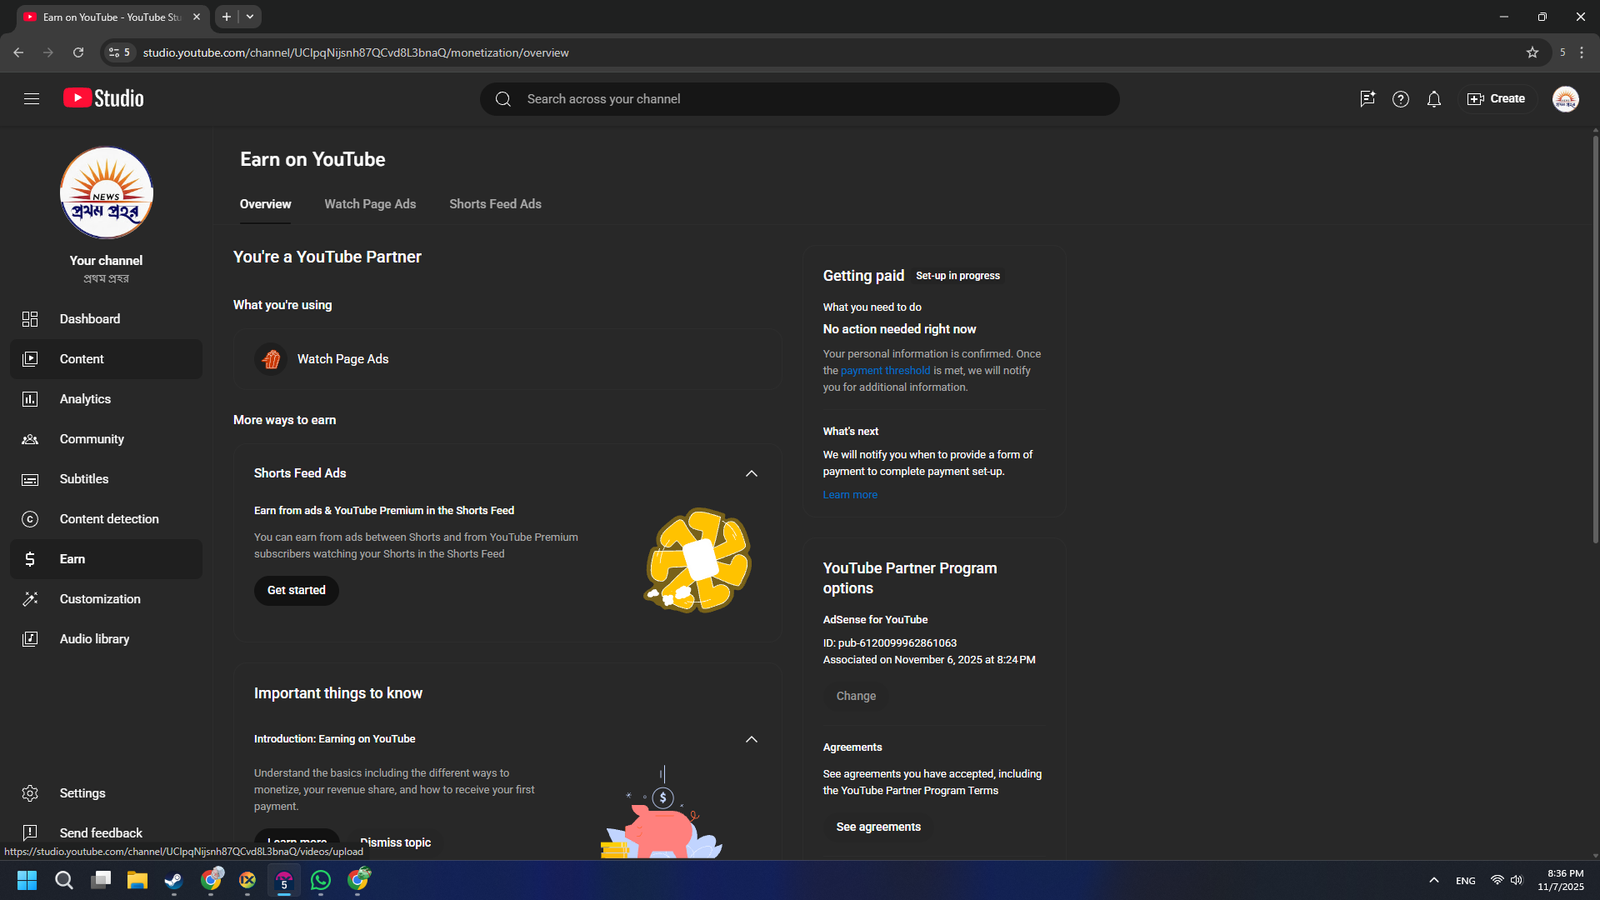Viewport: 1600px width, 900px height.
Task: Open the volume control in system tray
Action: point(1516,880)
